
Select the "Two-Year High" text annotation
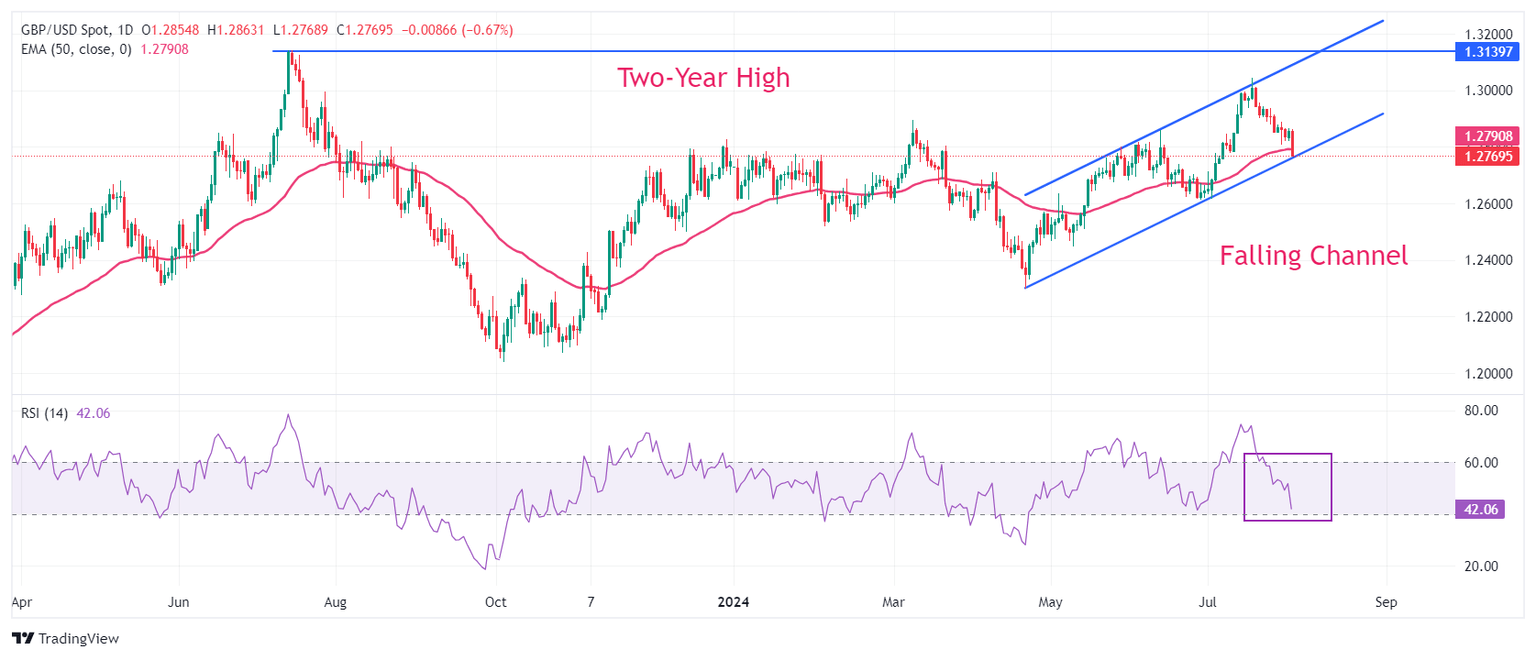point(703,78)
